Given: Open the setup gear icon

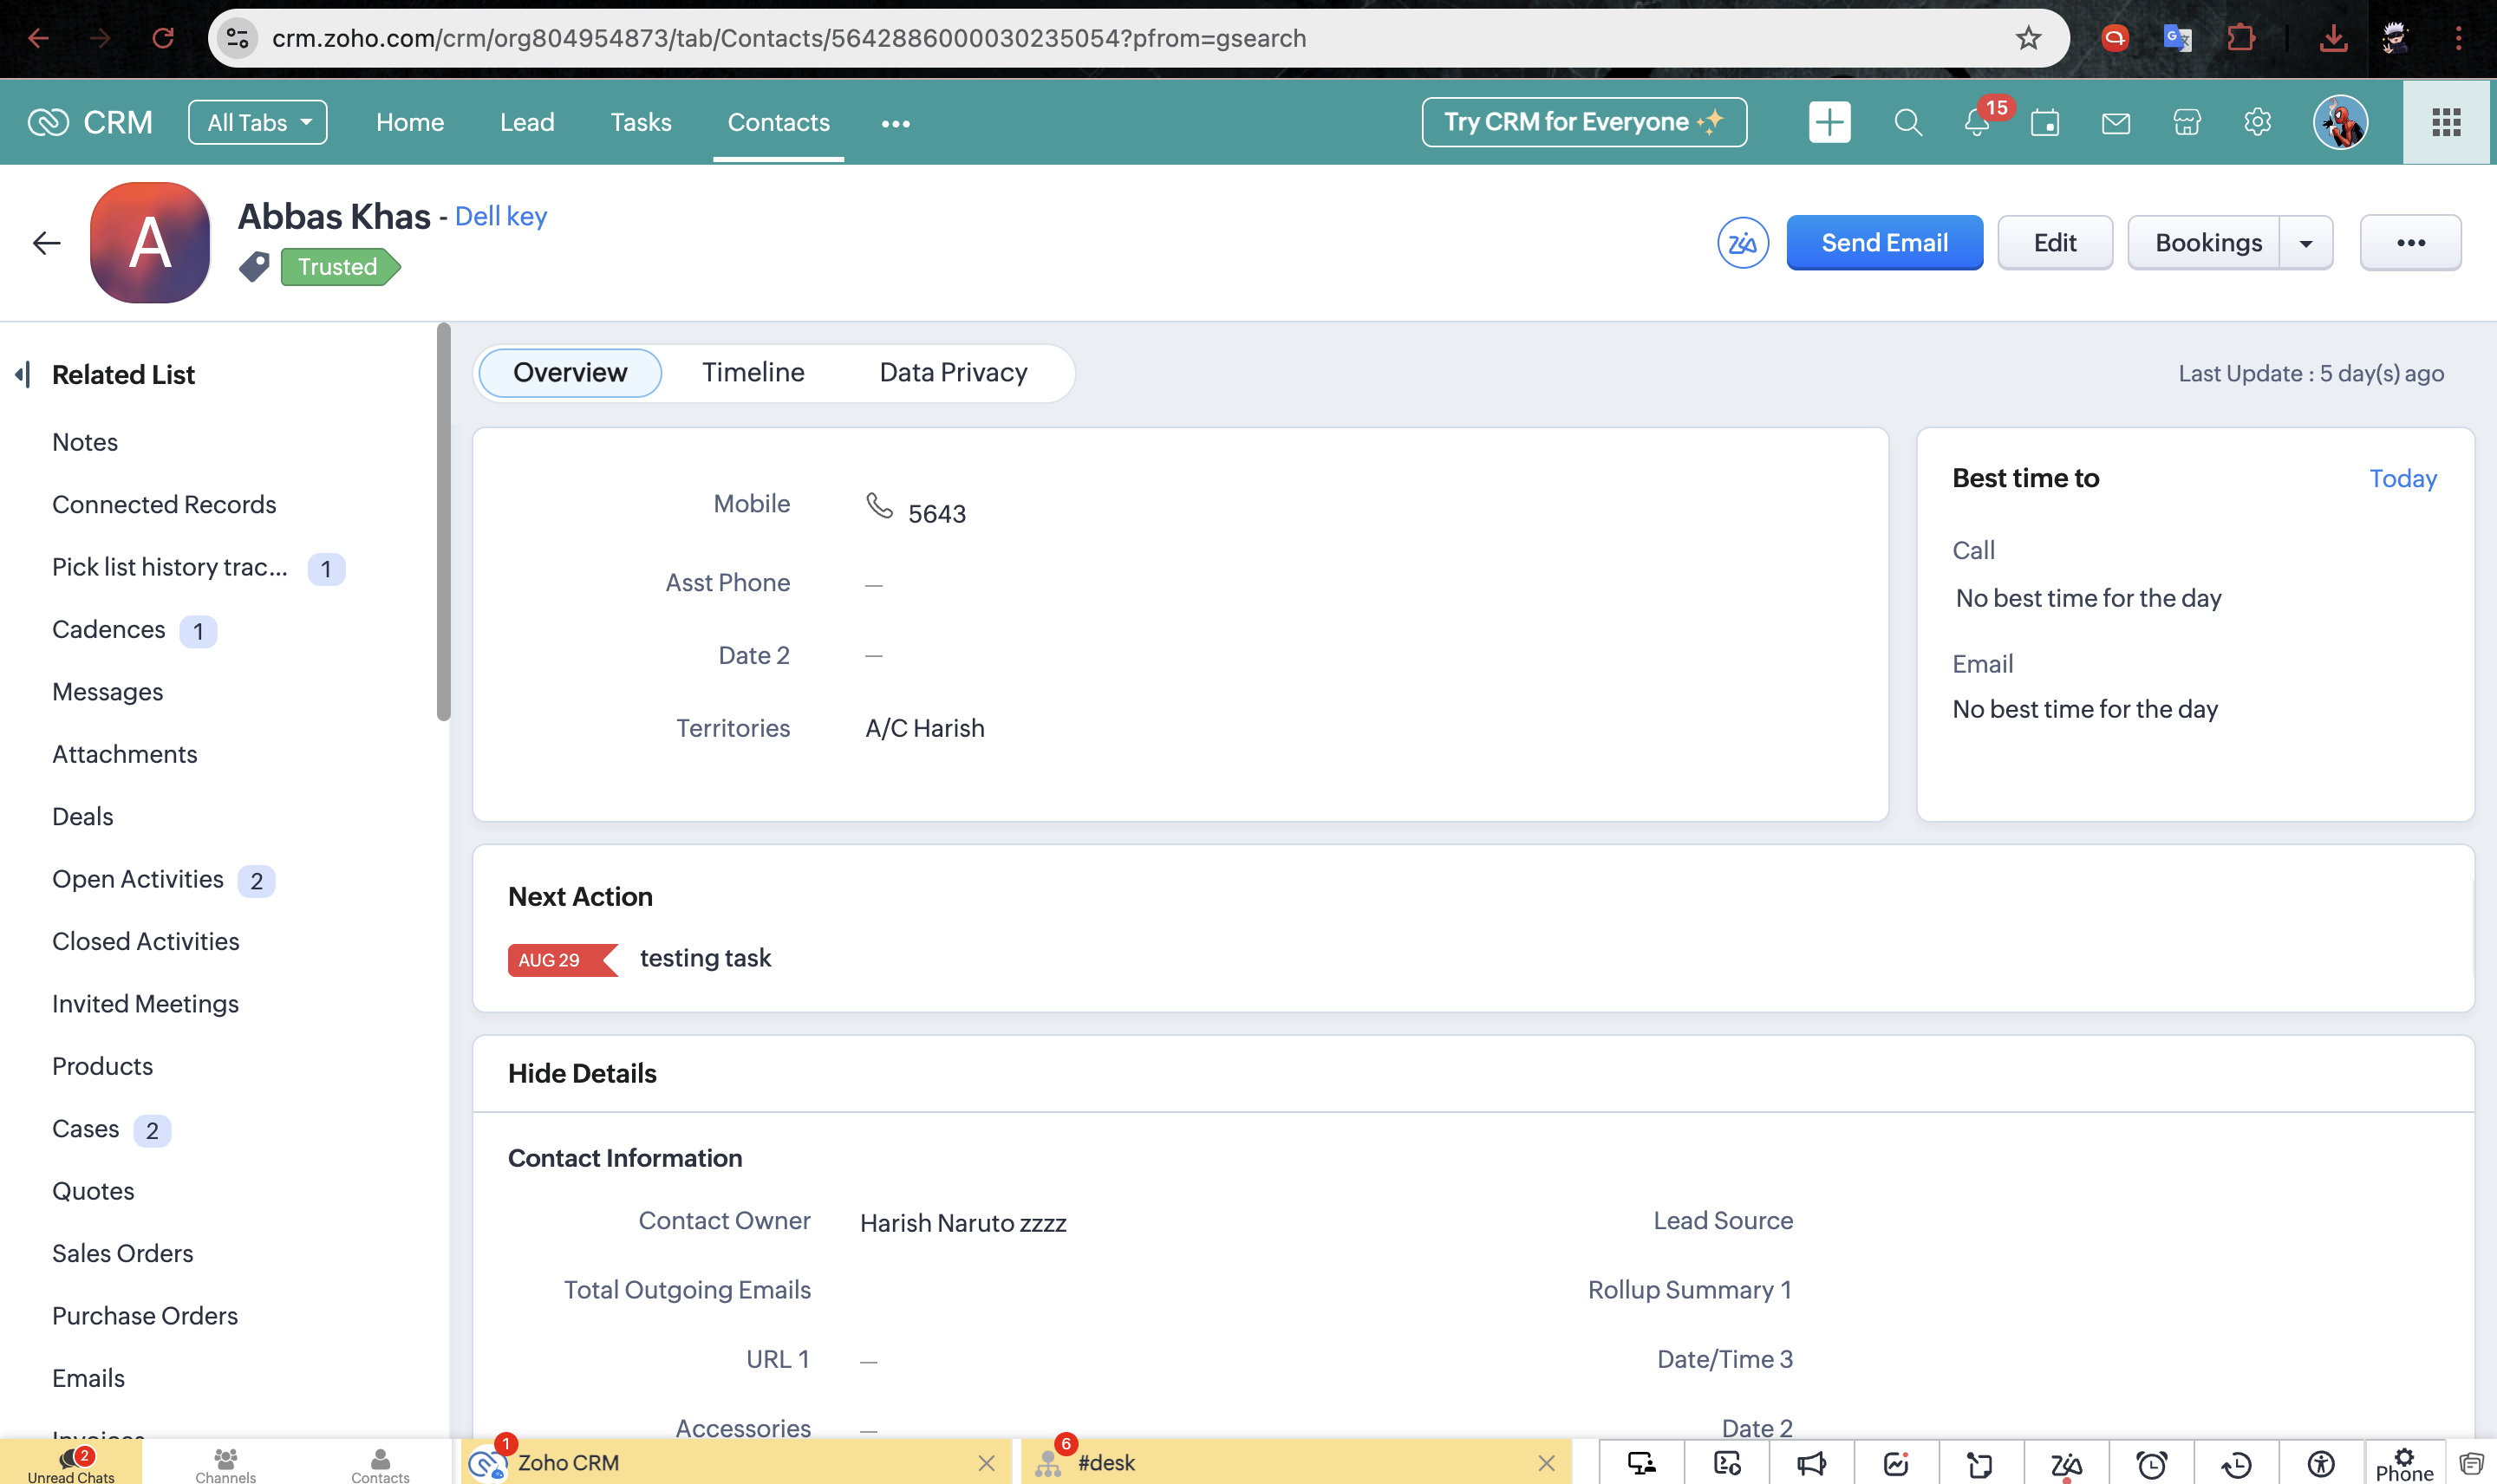Looking at the screenshot, I should click(x=2257, y=123).
